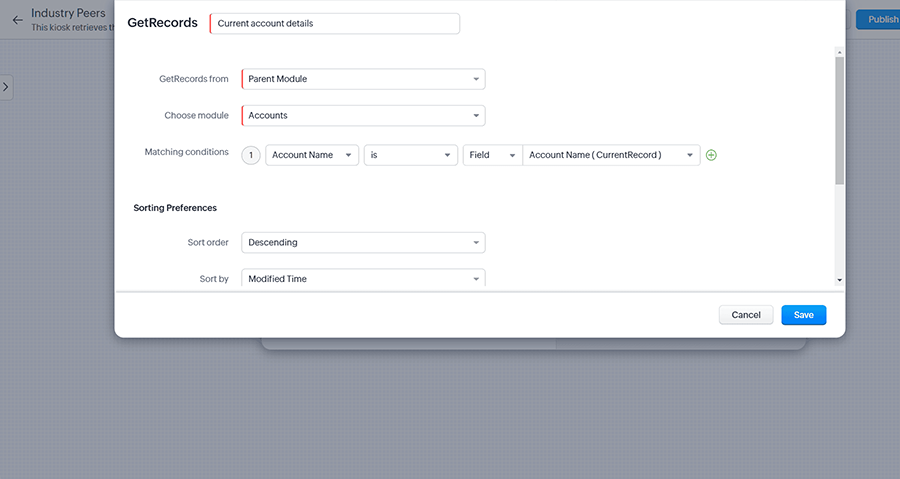Open the Account Name condition field dropdown

coord(312,155)
